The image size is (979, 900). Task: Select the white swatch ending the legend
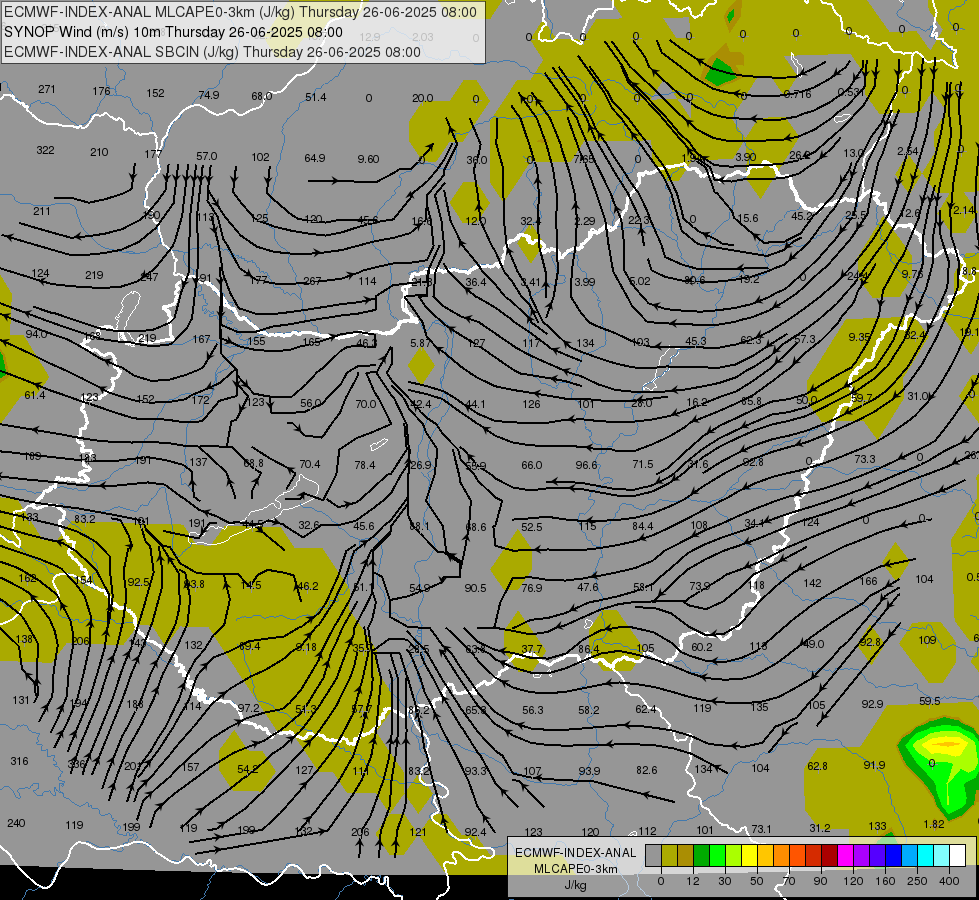[958, 855]
